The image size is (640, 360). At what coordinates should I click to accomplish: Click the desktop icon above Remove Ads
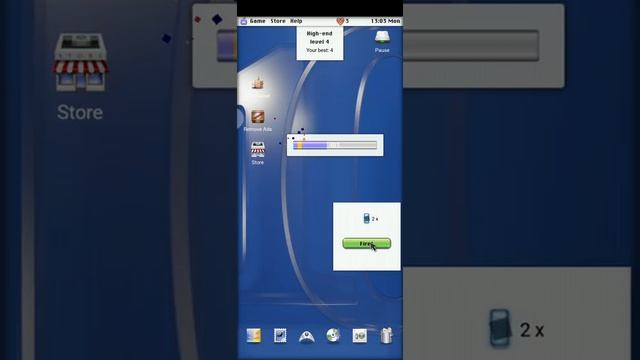tap(258, 84)
